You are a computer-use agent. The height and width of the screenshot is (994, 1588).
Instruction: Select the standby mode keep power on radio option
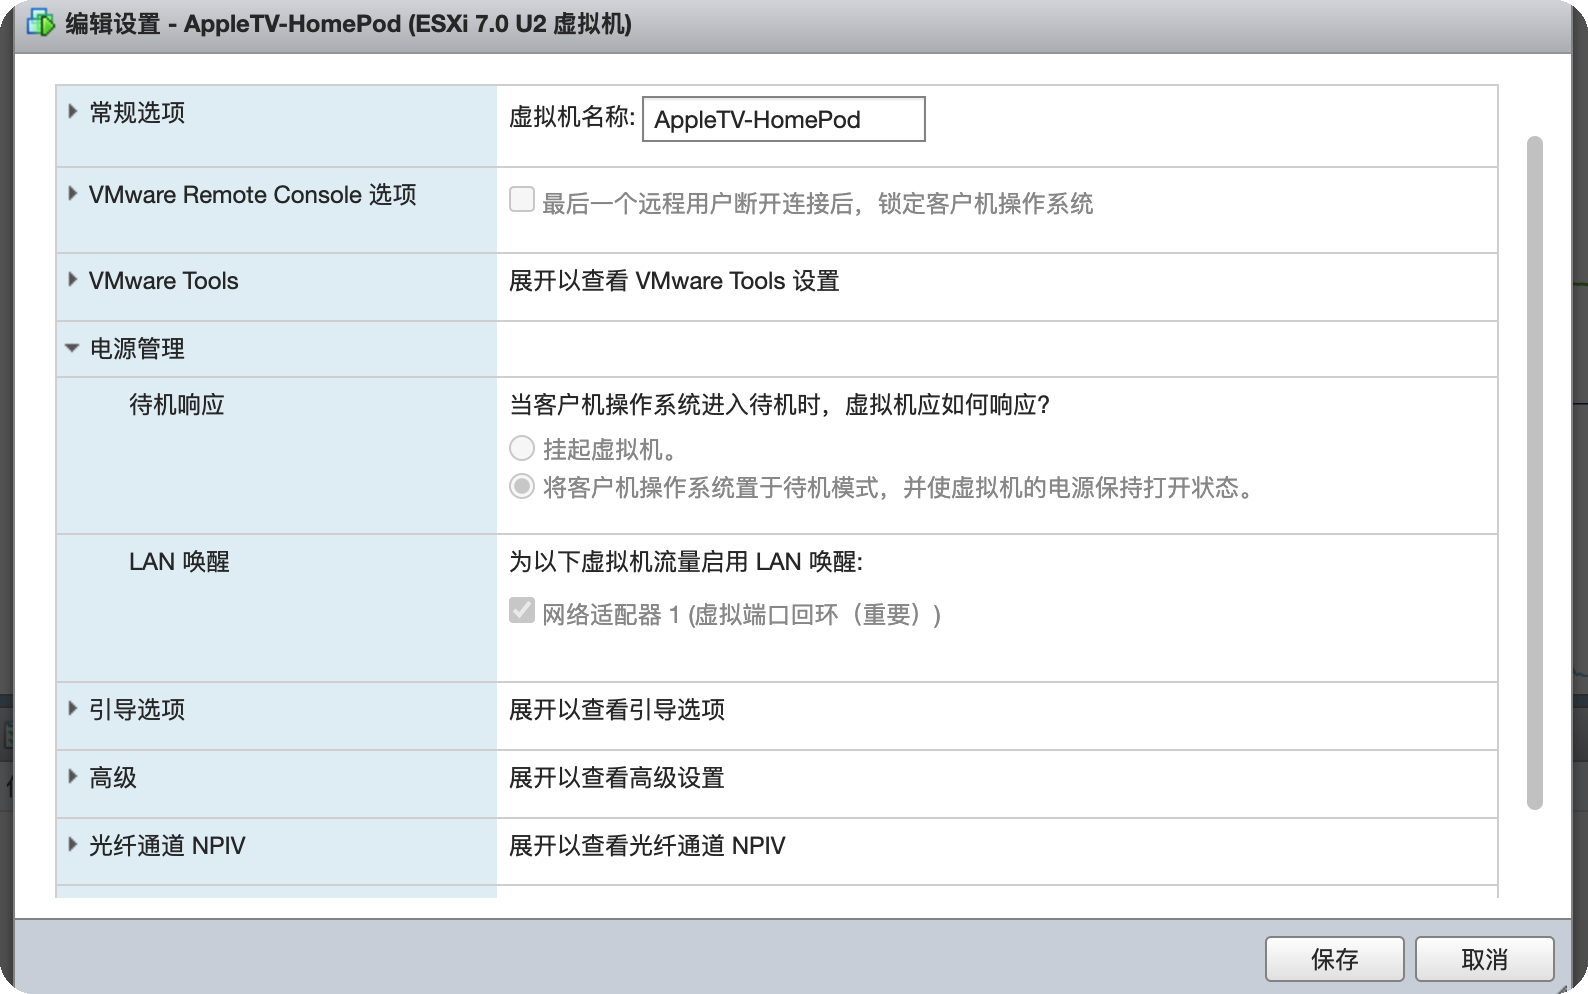522,487
